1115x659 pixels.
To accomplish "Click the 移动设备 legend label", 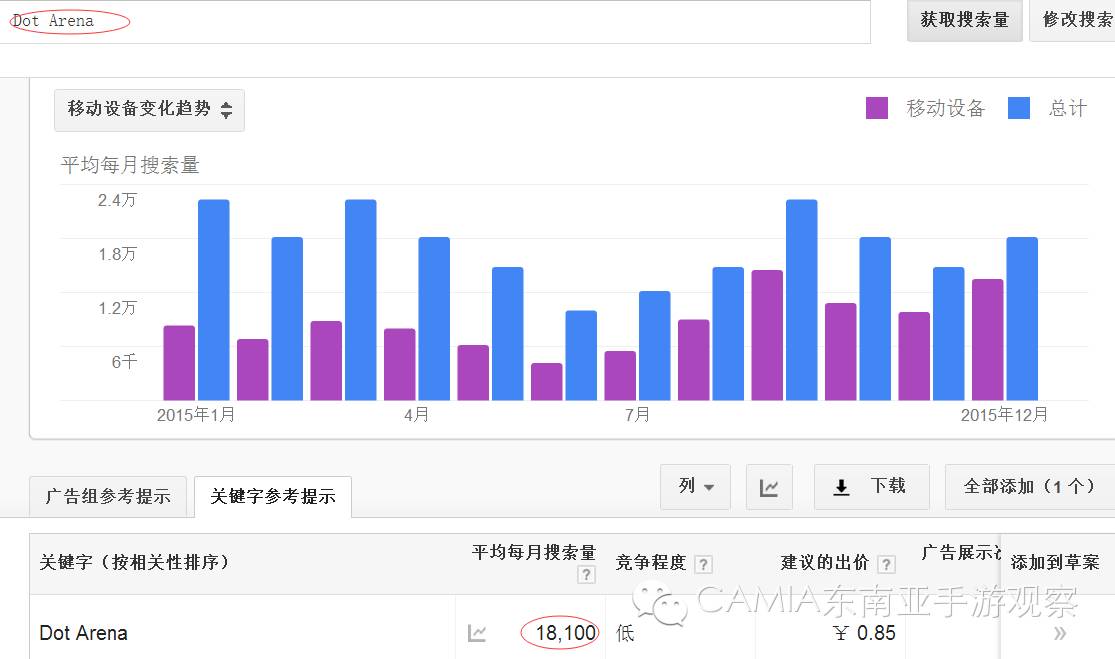I will pos(946,108).
